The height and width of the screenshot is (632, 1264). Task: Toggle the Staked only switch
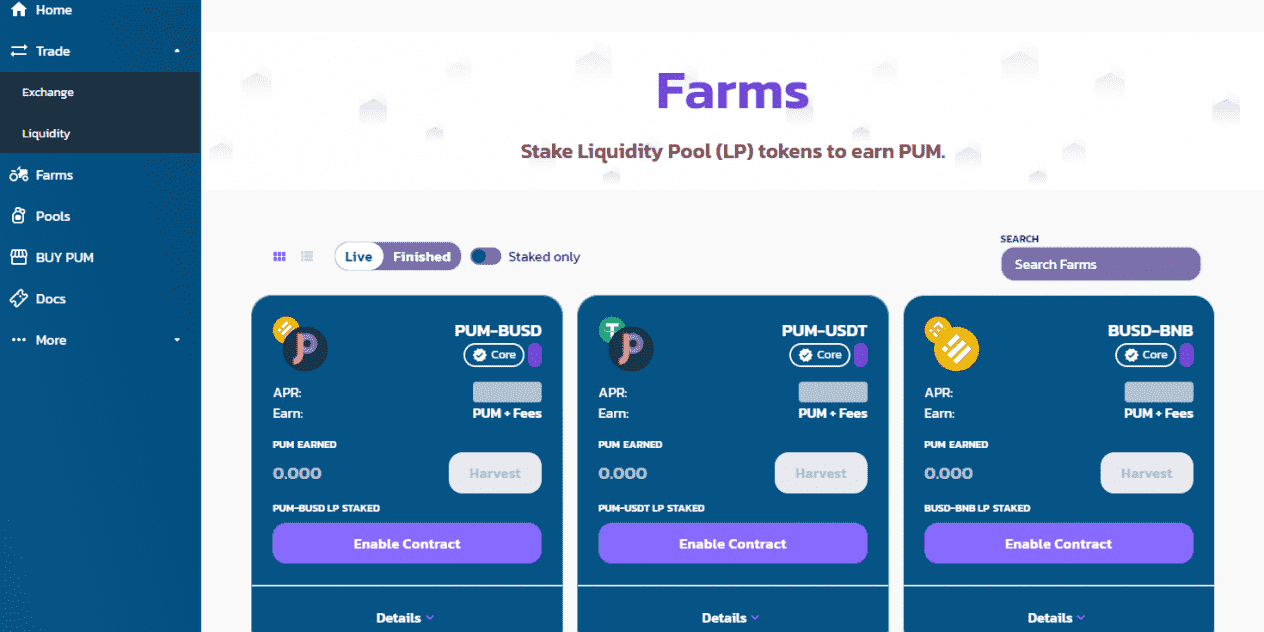(486, 257)
